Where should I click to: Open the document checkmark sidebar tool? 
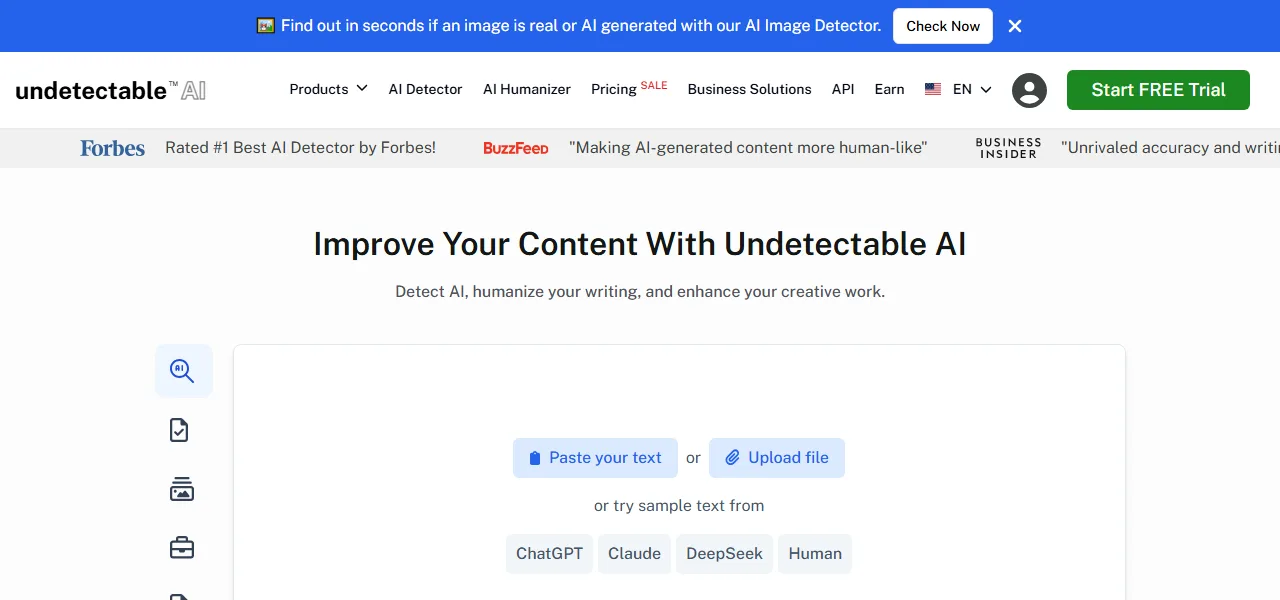pos(180,430)
